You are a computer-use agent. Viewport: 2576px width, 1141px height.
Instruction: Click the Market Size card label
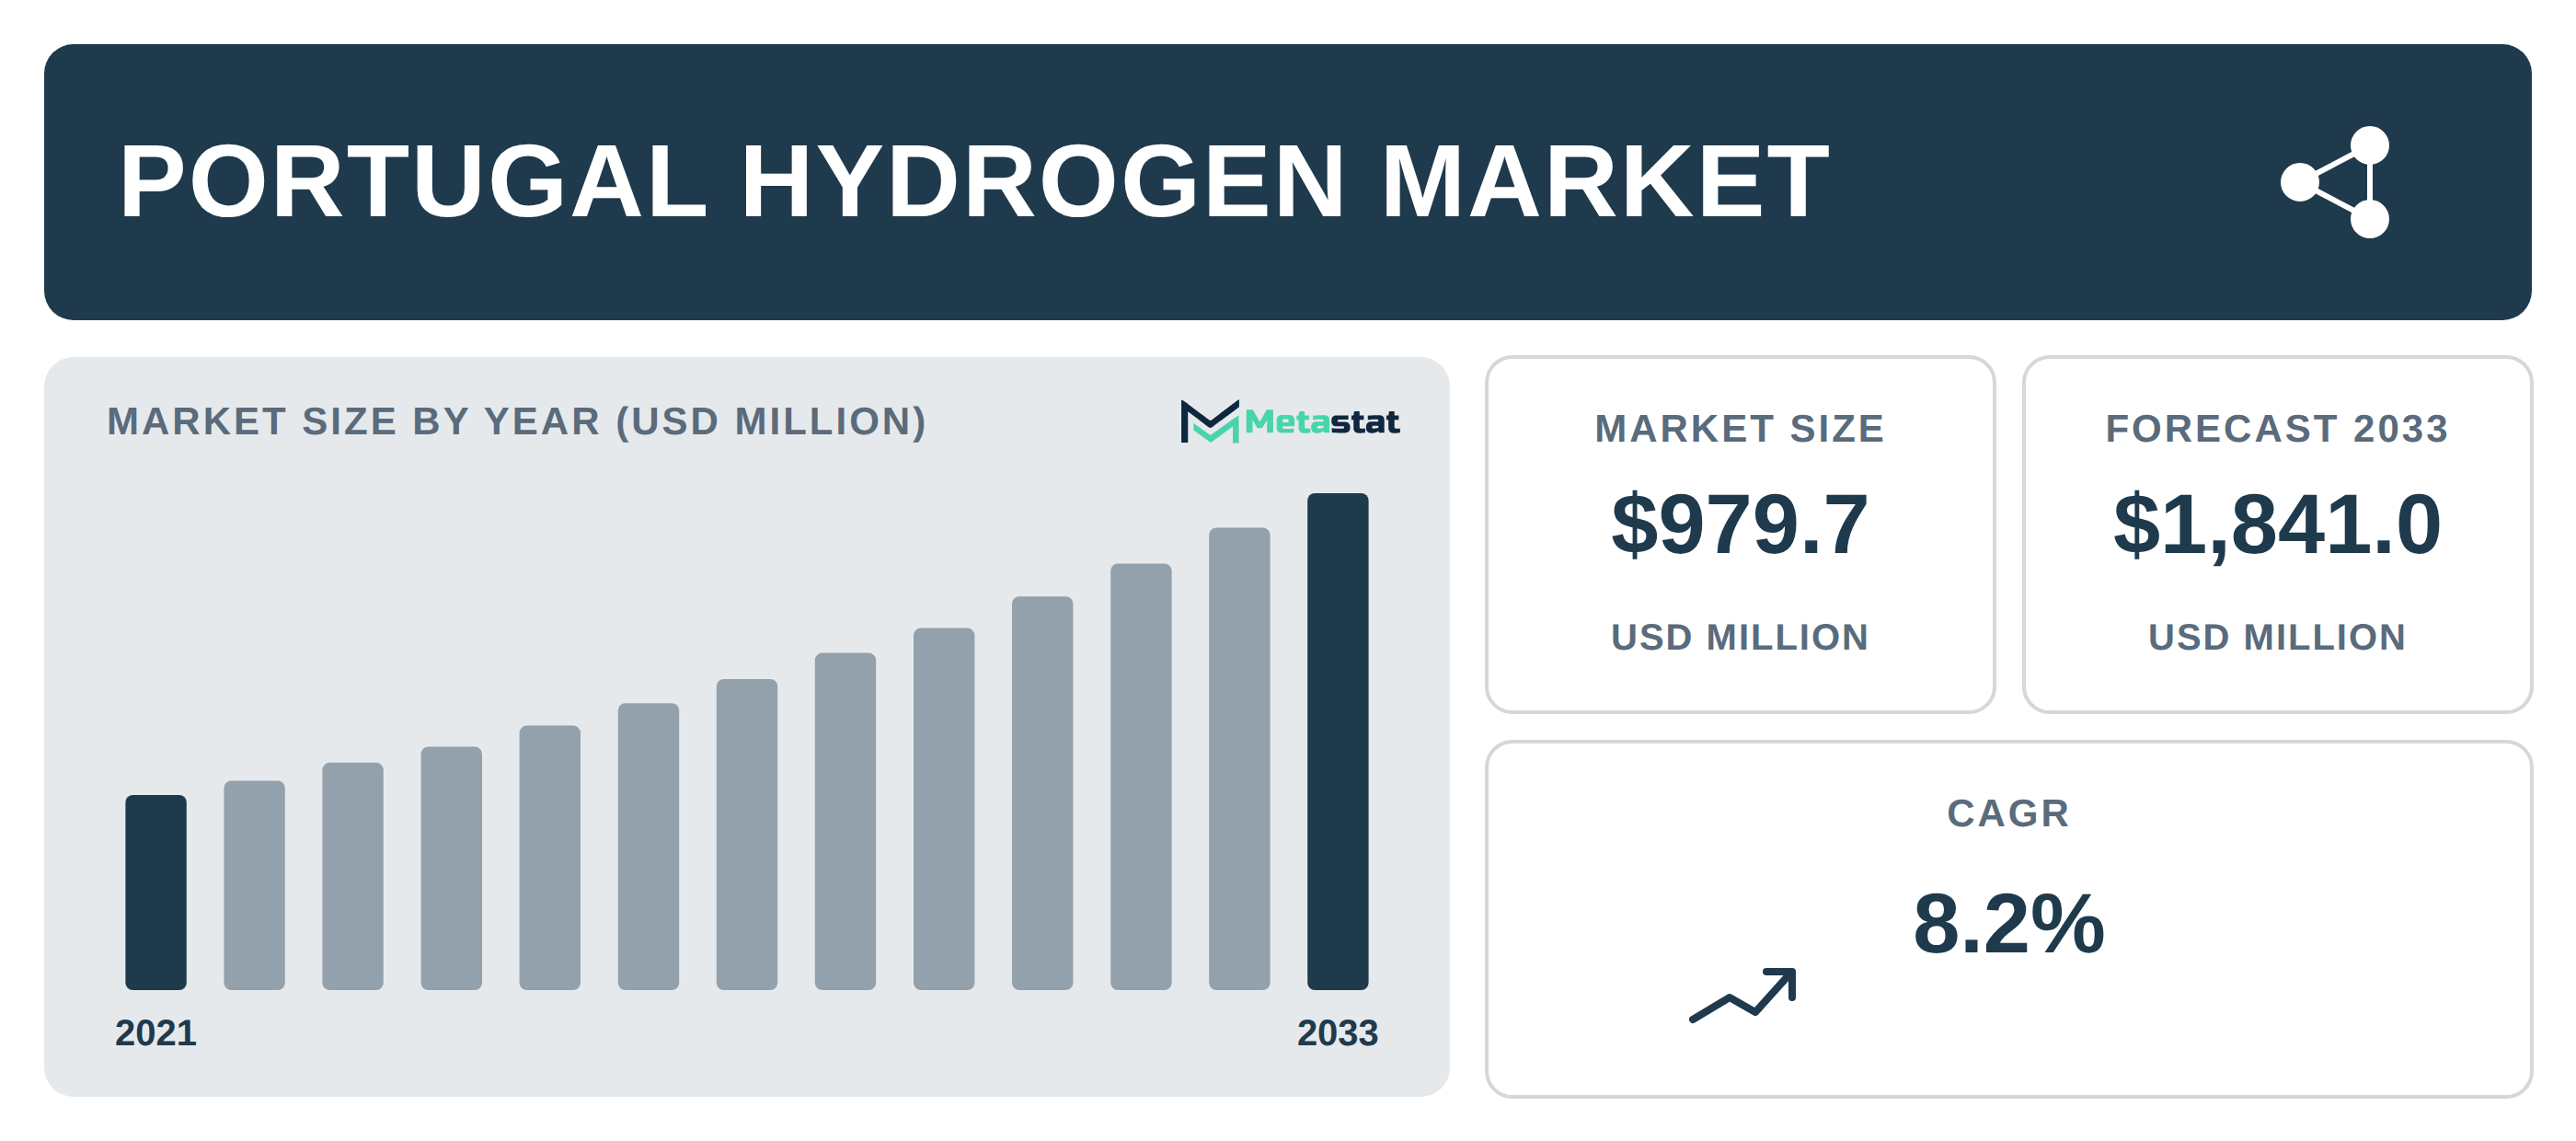click(x=1740, y=429)
